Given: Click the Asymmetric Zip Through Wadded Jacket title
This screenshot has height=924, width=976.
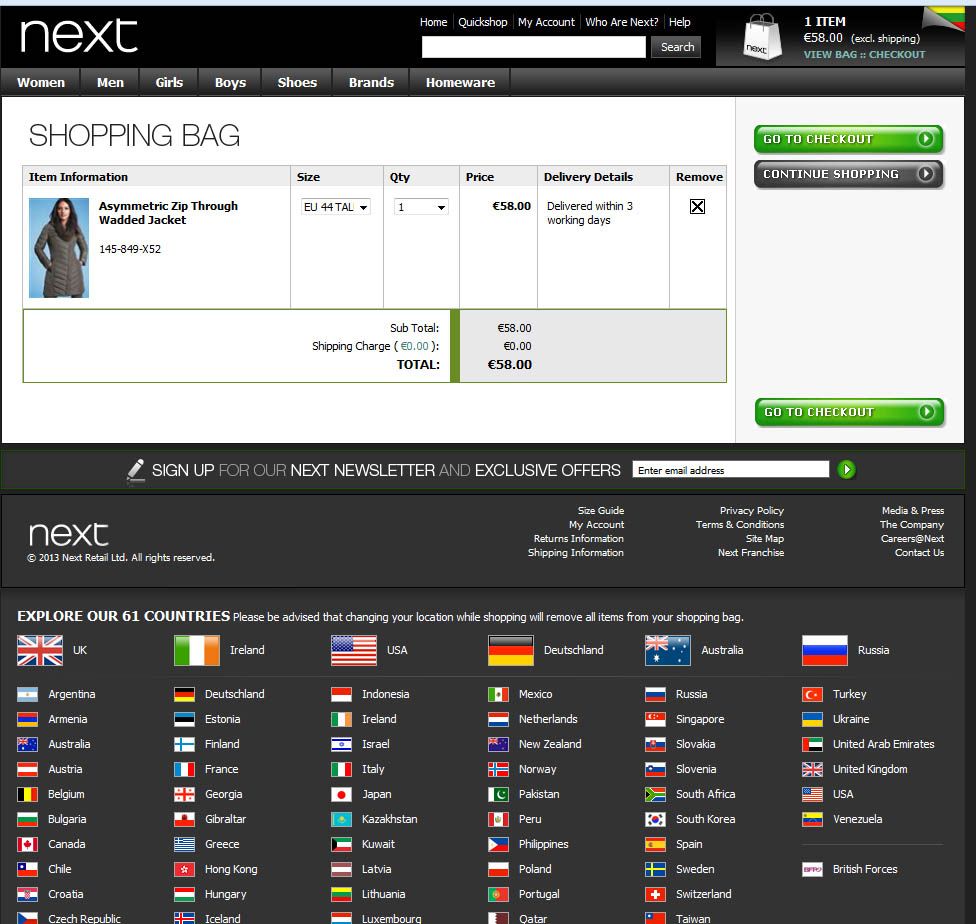Looking at the screenshot, I should pyautogui.click(x=169, y=213).
